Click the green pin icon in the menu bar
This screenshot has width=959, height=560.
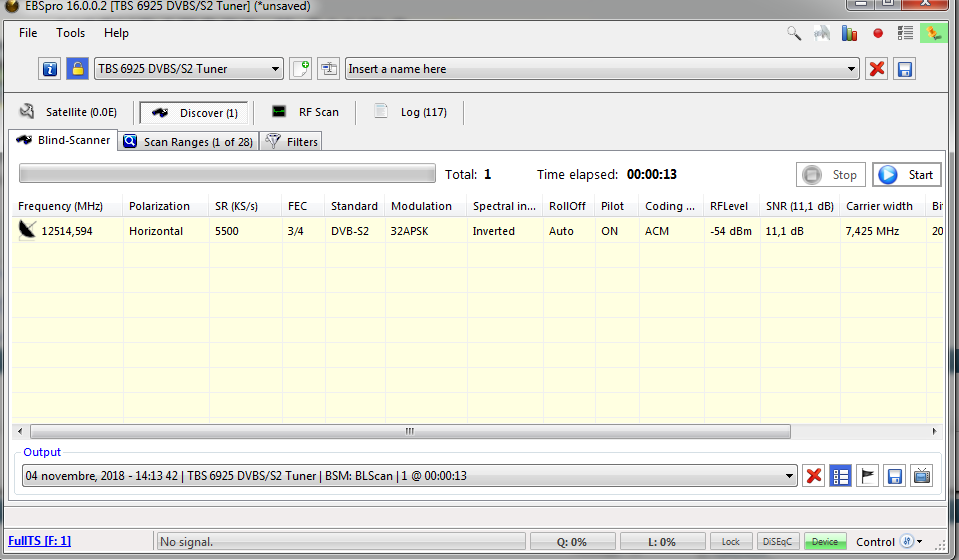(933, 33)
